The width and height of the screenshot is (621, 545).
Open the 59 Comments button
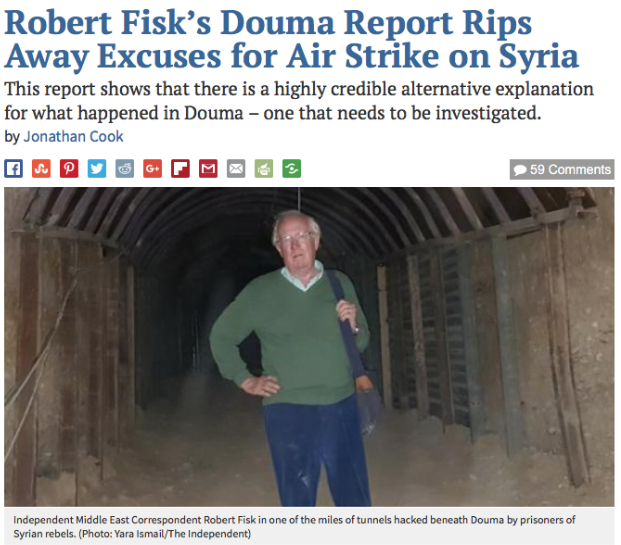(x=562, y=170)
